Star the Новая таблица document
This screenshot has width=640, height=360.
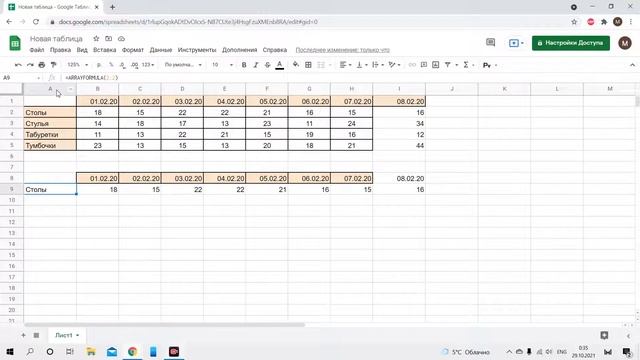point(96,38)
